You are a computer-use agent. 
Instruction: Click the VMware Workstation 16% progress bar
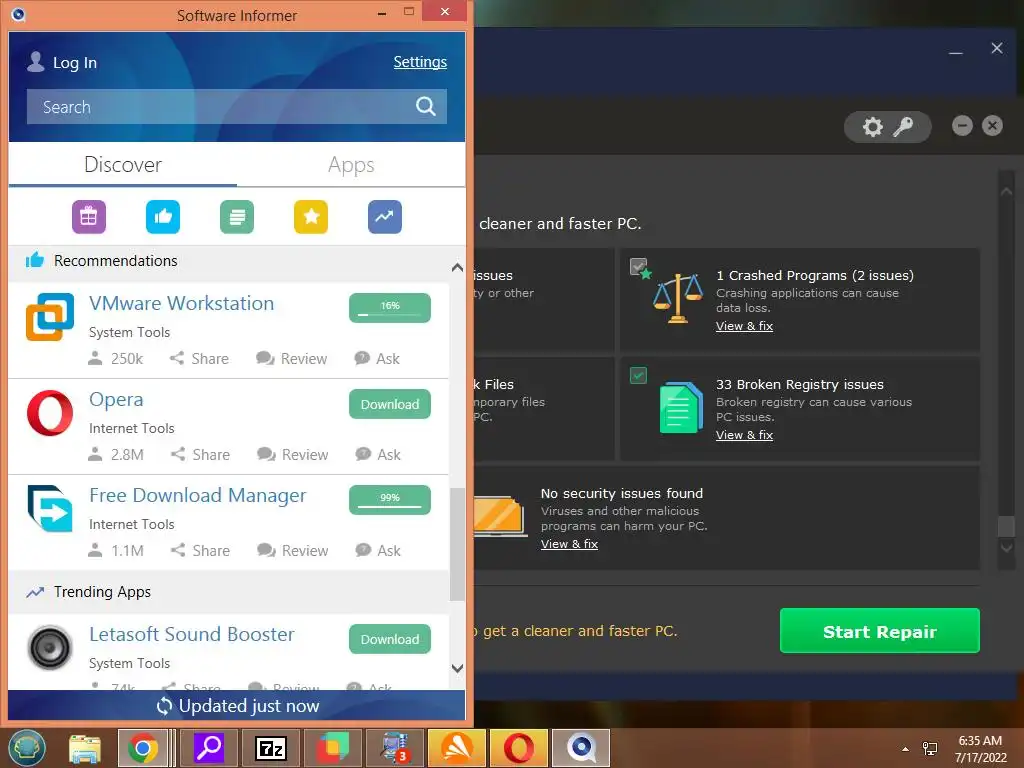tap(390, 308)
